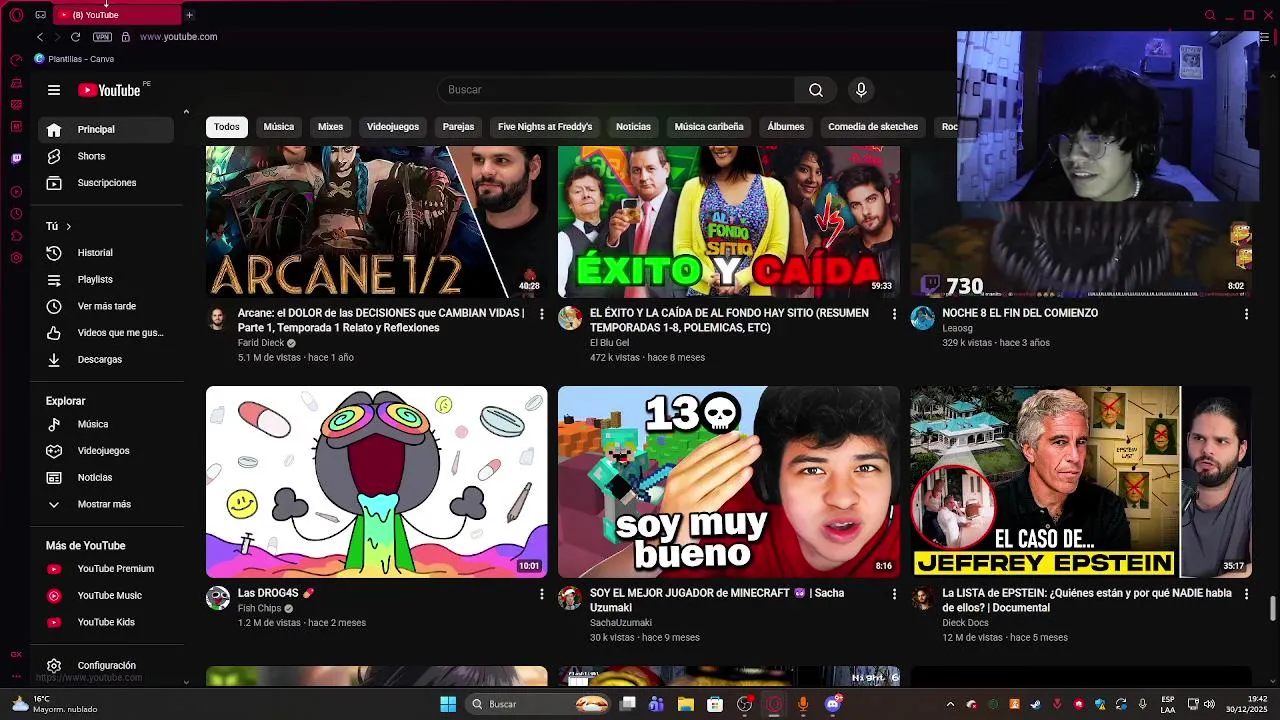Viewport: 1280px width, 720px height.
Task: Play the Jeffrey Epstein documentary thumbnail
Action: (1081, 482)
